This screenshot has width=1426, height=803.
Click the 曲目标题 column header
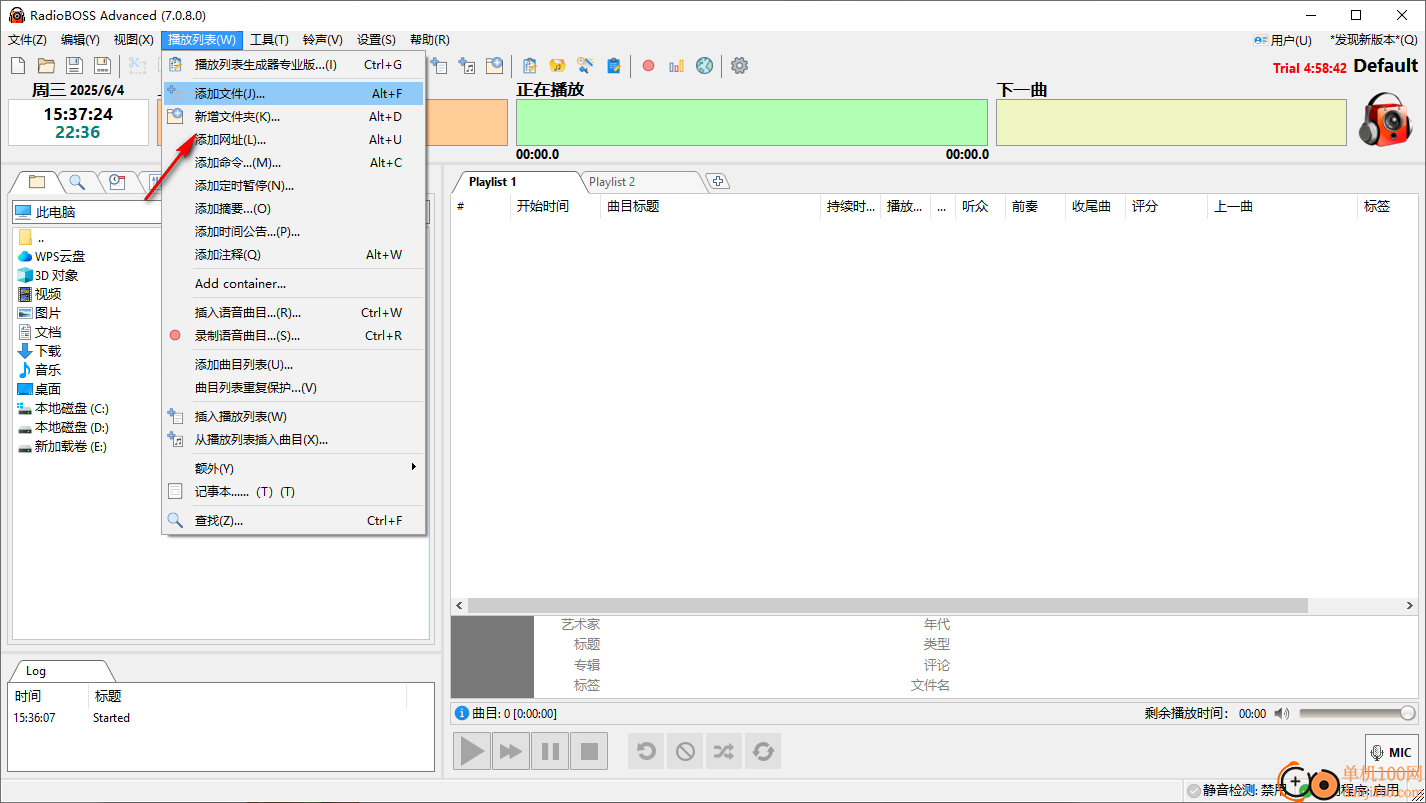tap(709, 207)
